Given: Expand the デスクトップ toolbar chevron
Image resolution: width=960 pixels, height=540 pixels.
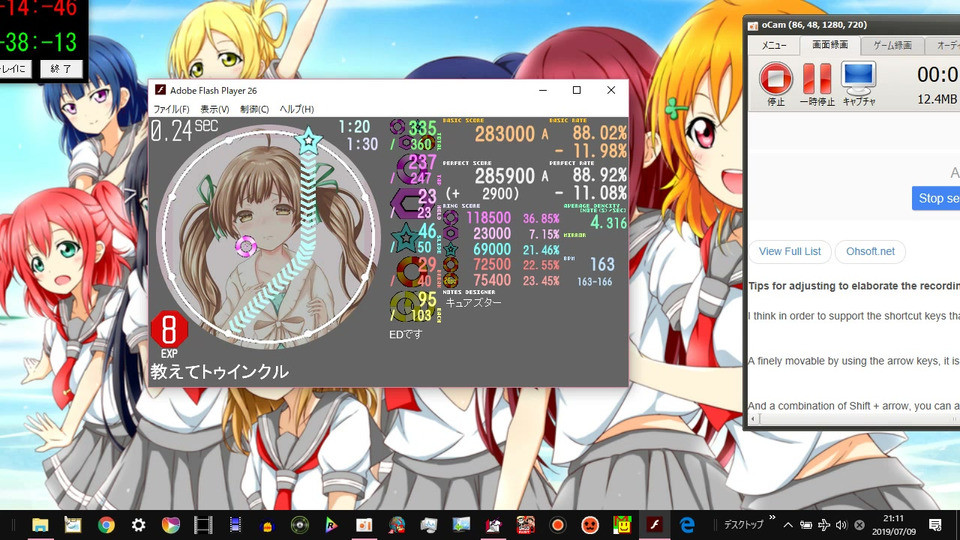Looking at the screenshot, I should pos(772,518).
